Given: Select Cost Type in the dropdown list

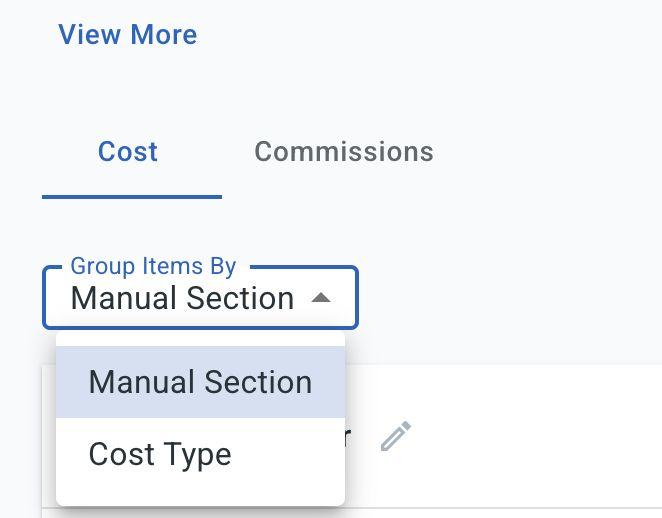Looking at the screenshot, I should (160, 454).
